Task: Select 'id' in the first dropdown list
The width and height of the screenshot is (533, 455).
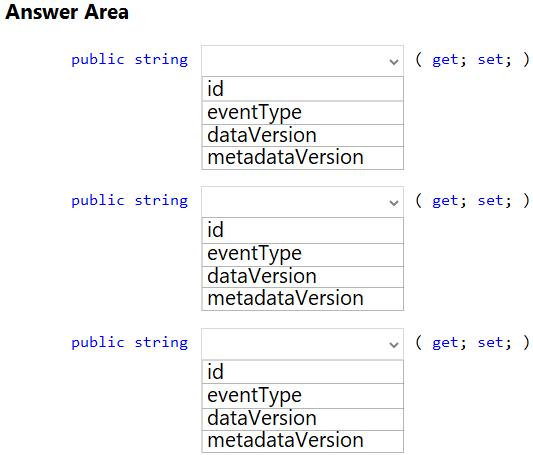Action: click(x=303, y=89)
